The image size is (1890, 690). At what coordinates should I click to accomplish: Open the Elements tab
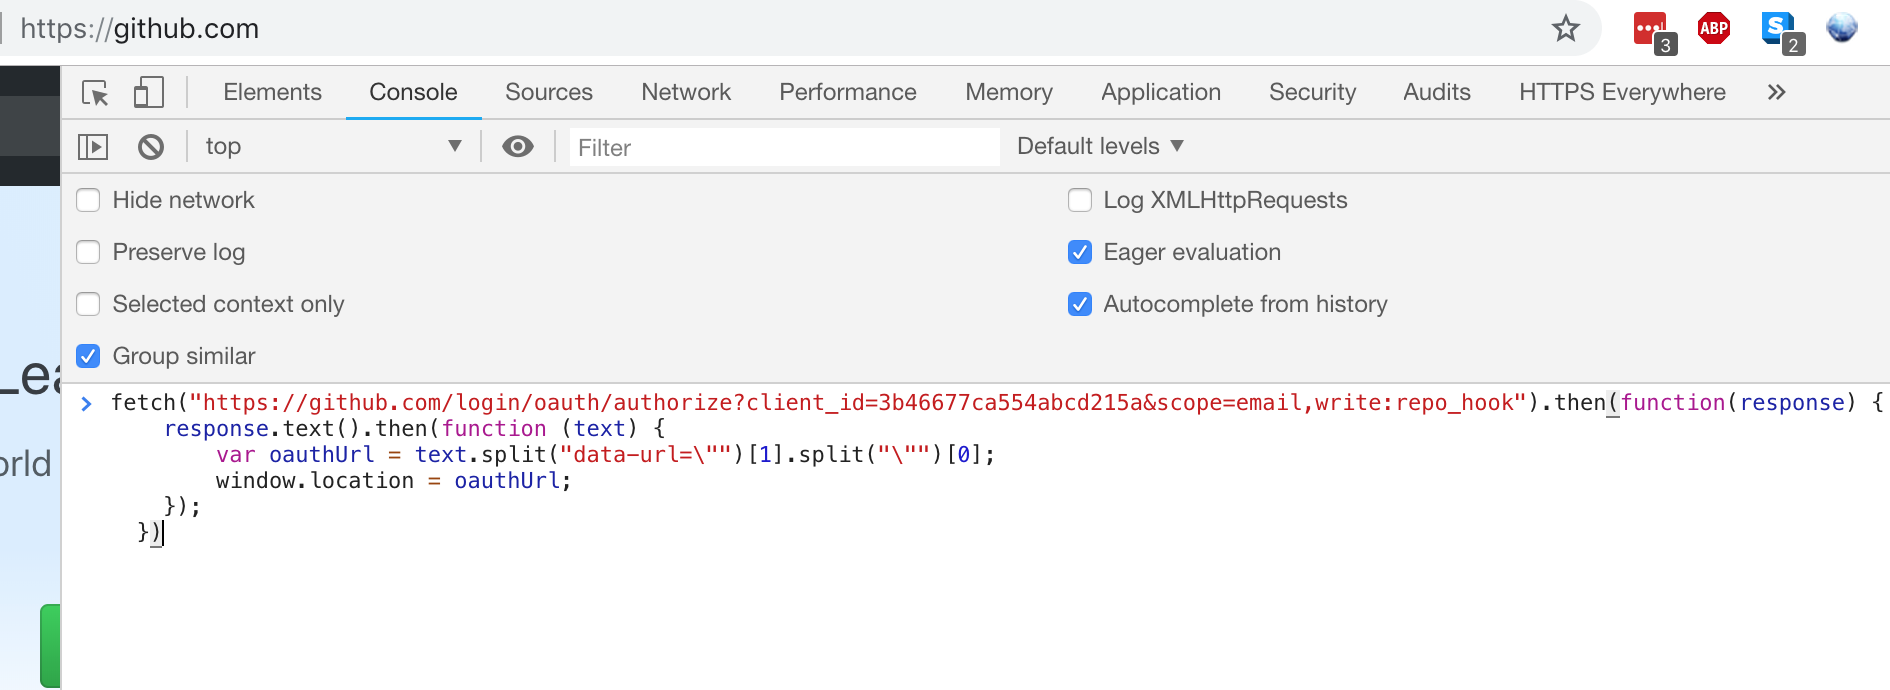[x=272, y=92]
